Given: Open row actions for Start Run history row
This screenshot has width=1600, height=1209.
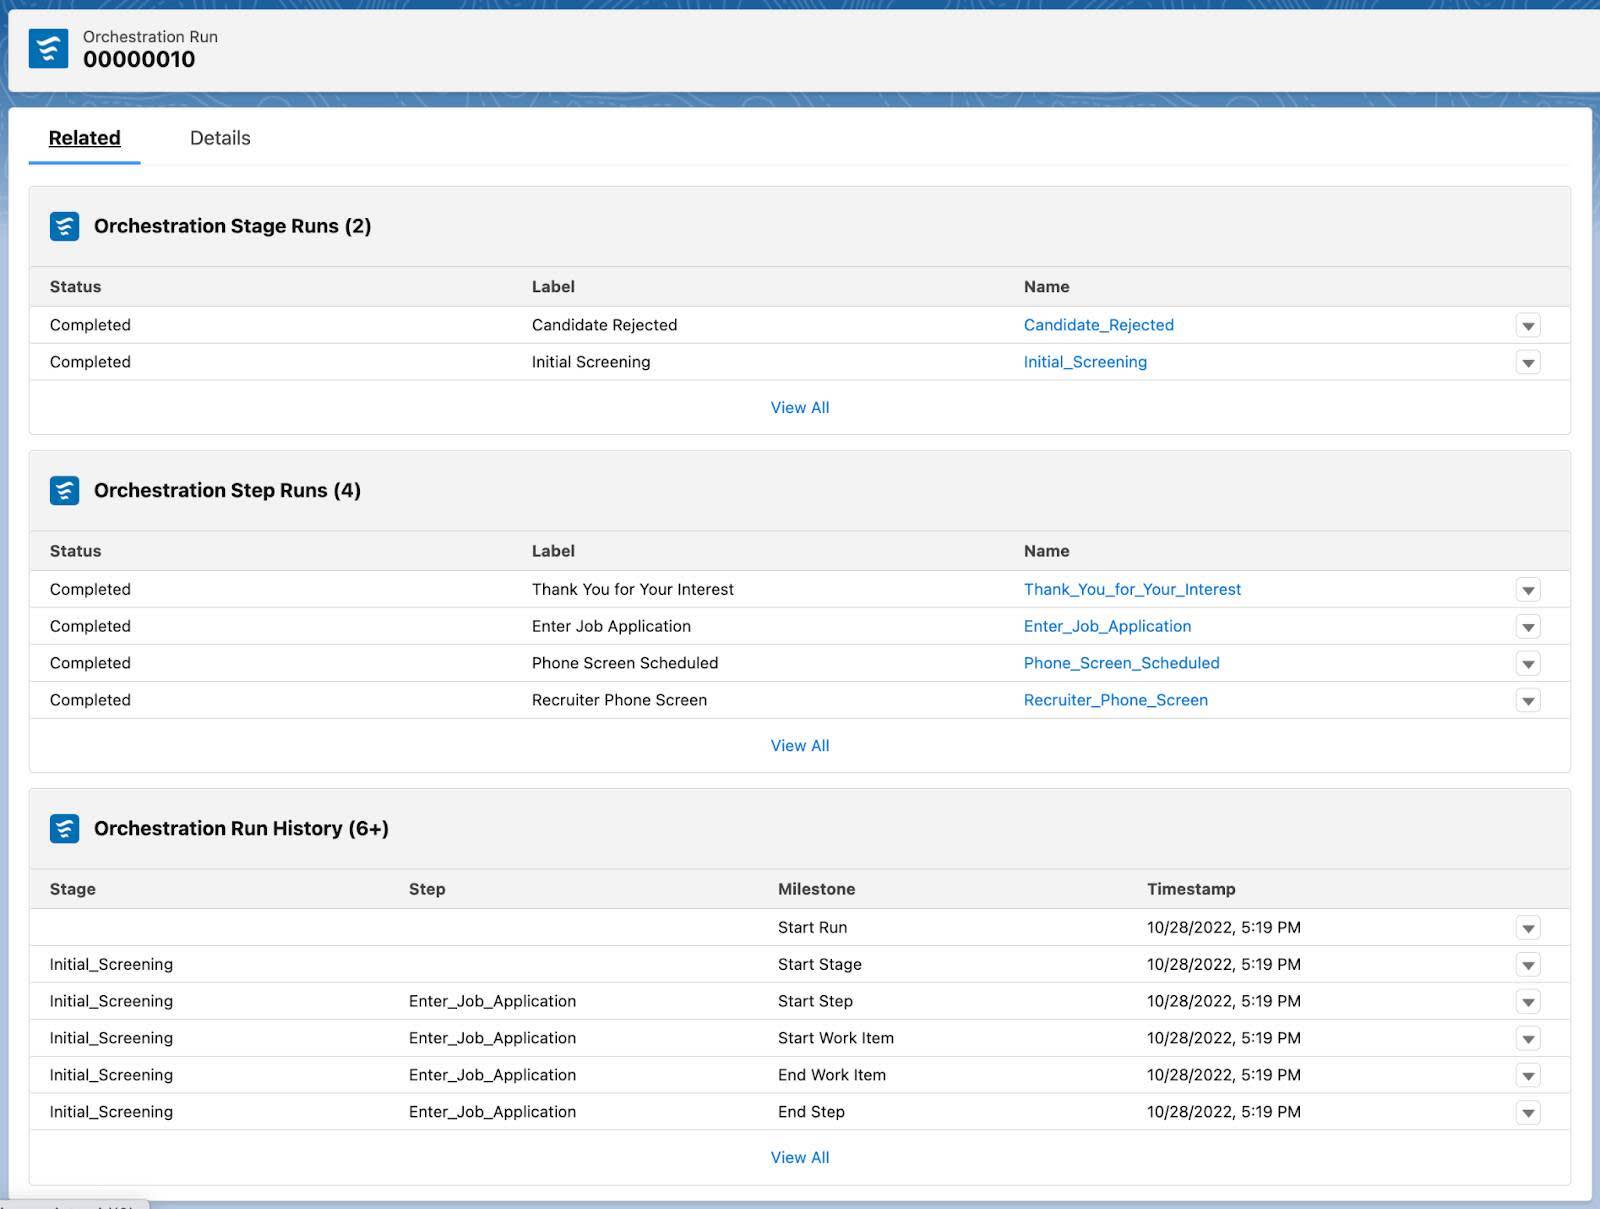Looking at the screenshot, I should point(1528,928).
